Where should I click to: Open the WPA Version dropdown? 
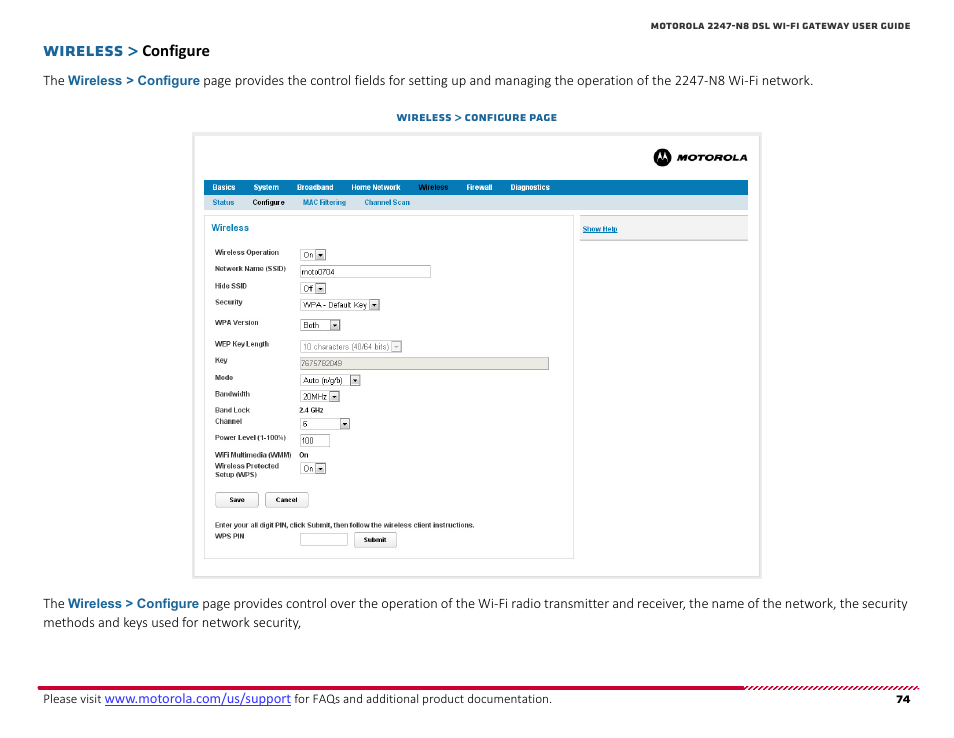click(320, 325)
